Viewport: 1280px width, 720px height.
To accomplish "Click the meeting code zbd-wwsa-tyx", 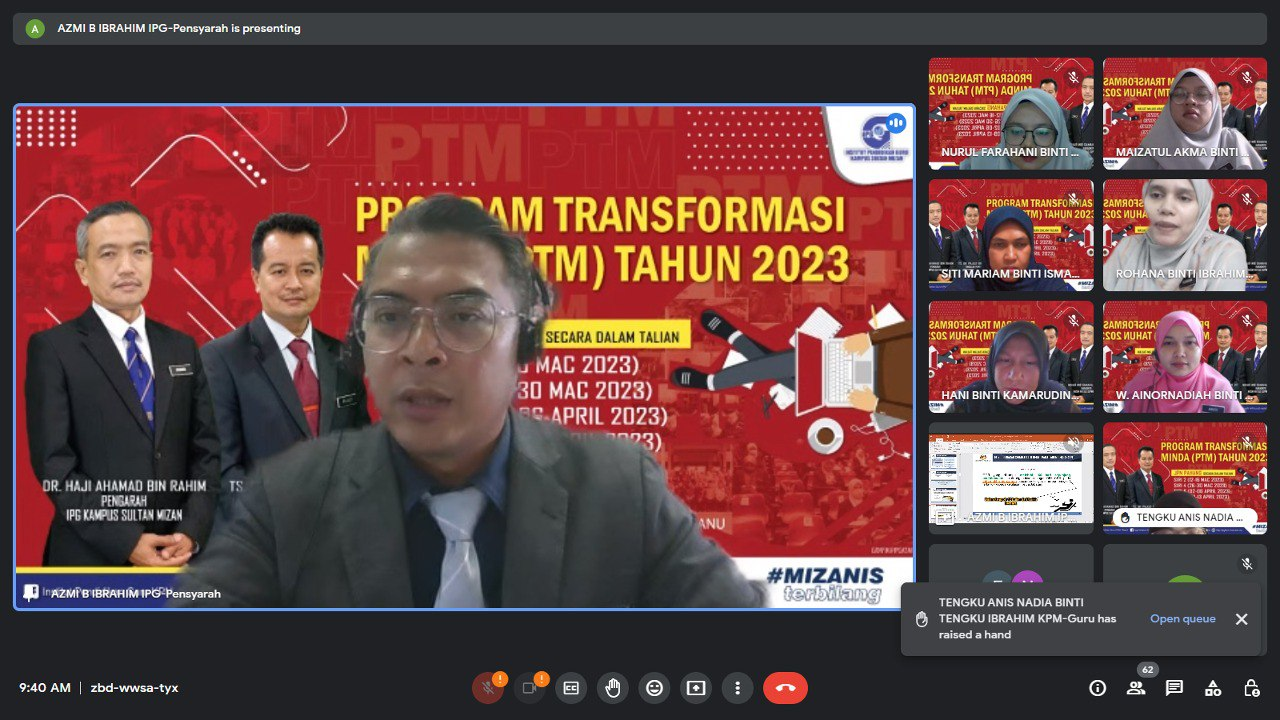I will [135, 688].
